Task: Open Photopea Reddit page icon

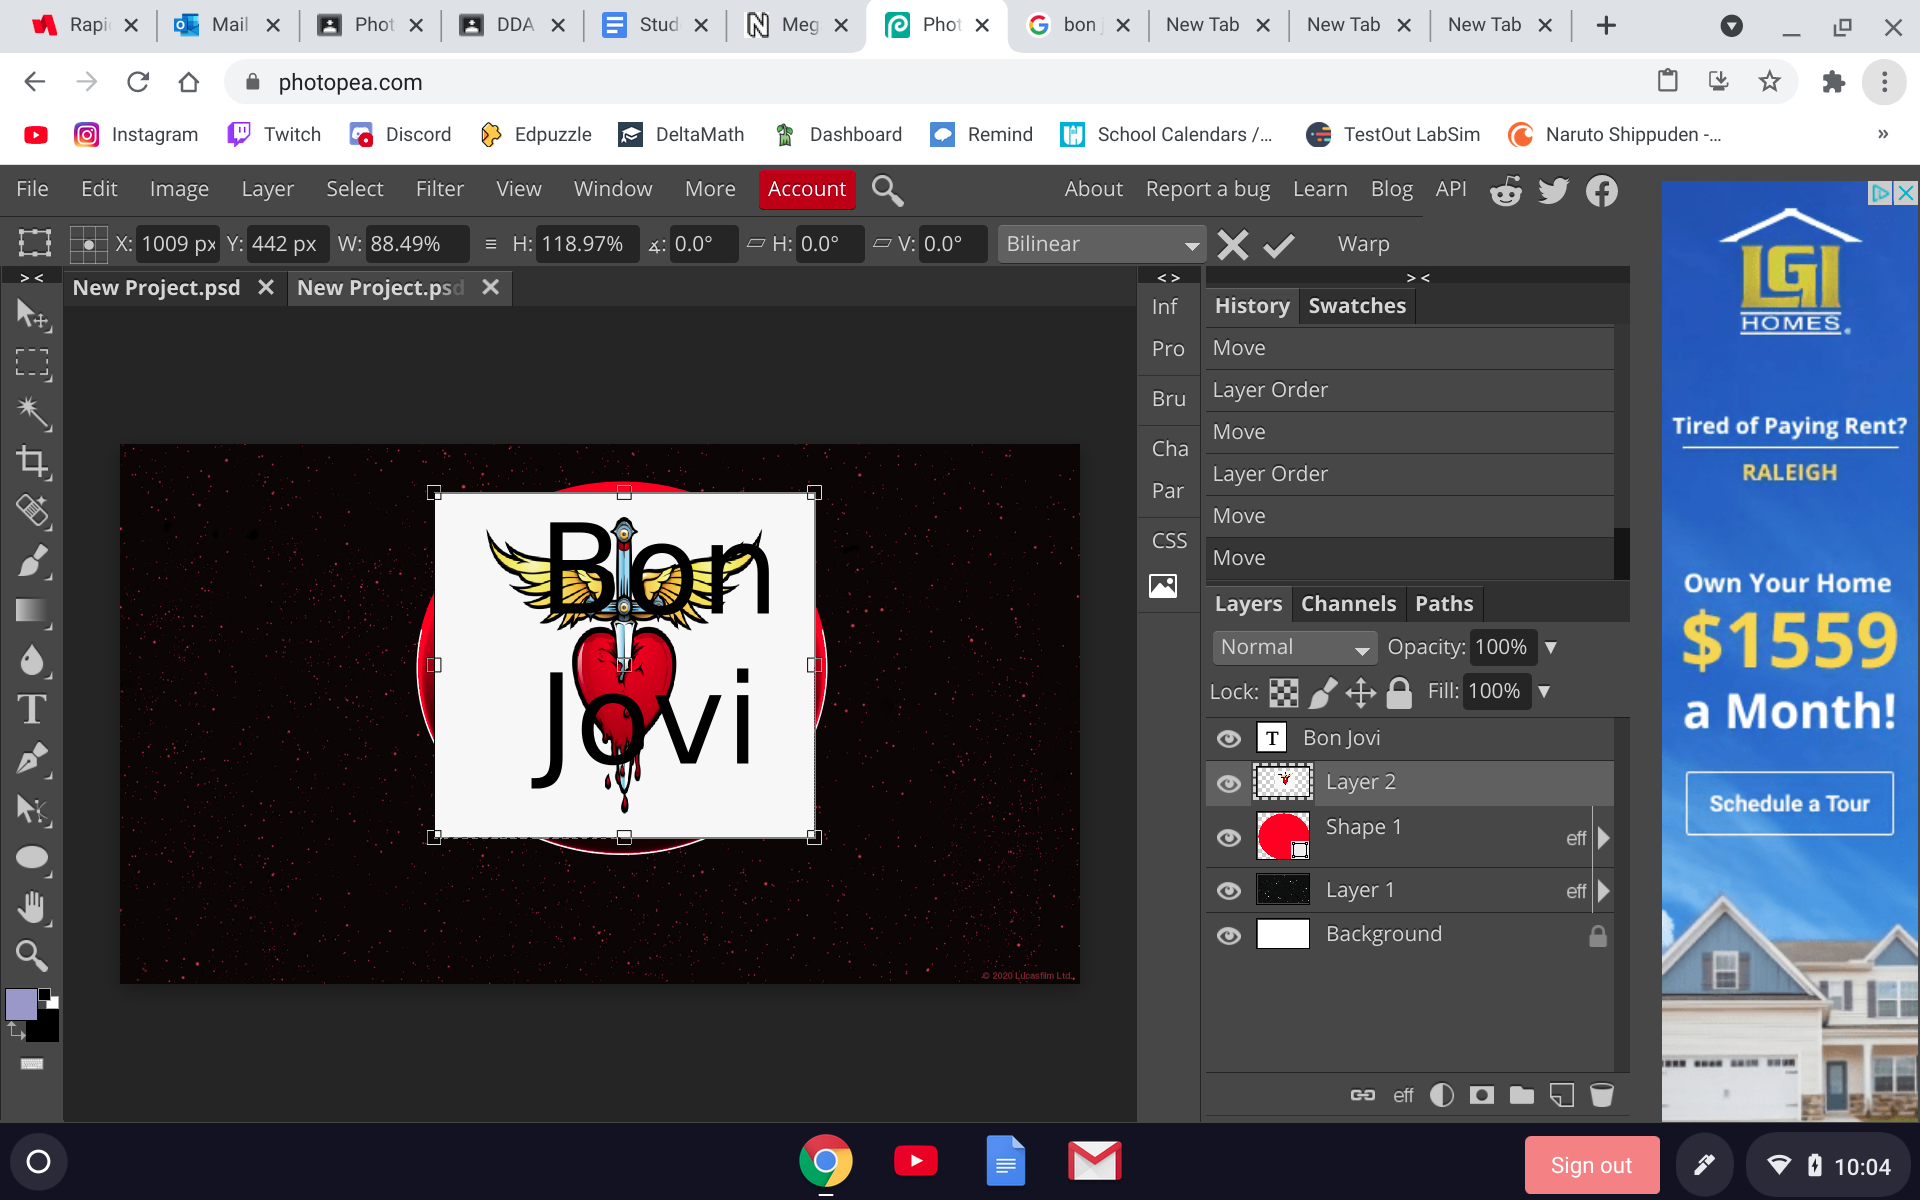Action: pos(1505,190)
